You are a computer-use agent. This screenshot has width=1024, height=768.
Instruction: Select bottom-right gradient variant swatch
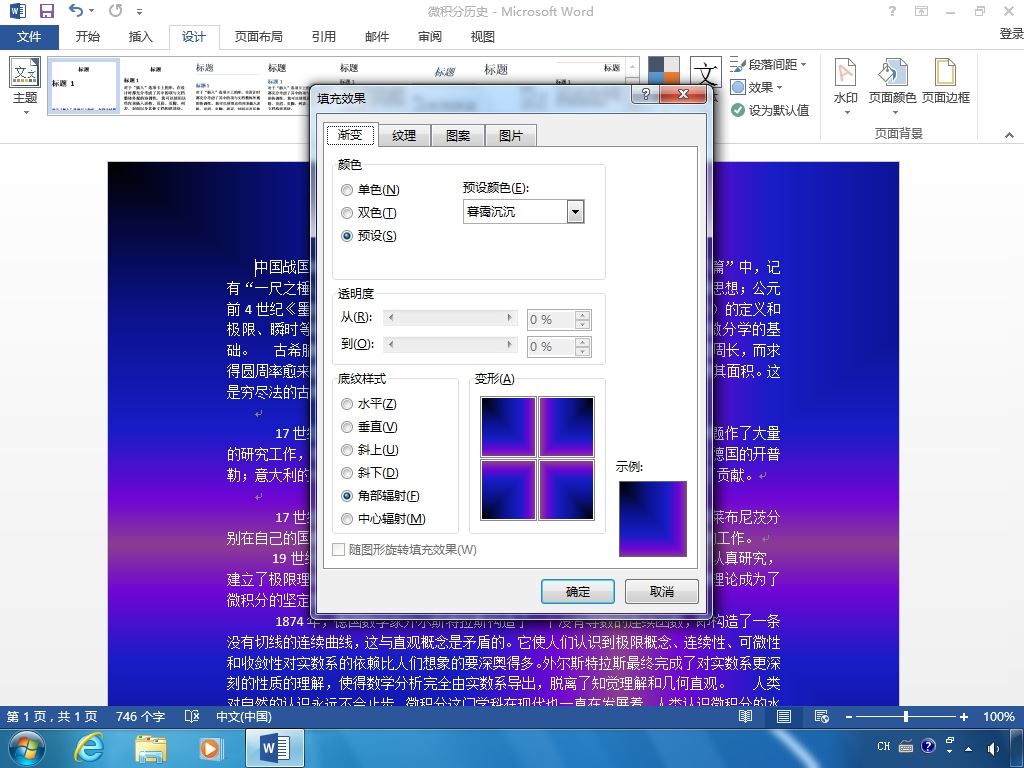[x=566, y=490]
